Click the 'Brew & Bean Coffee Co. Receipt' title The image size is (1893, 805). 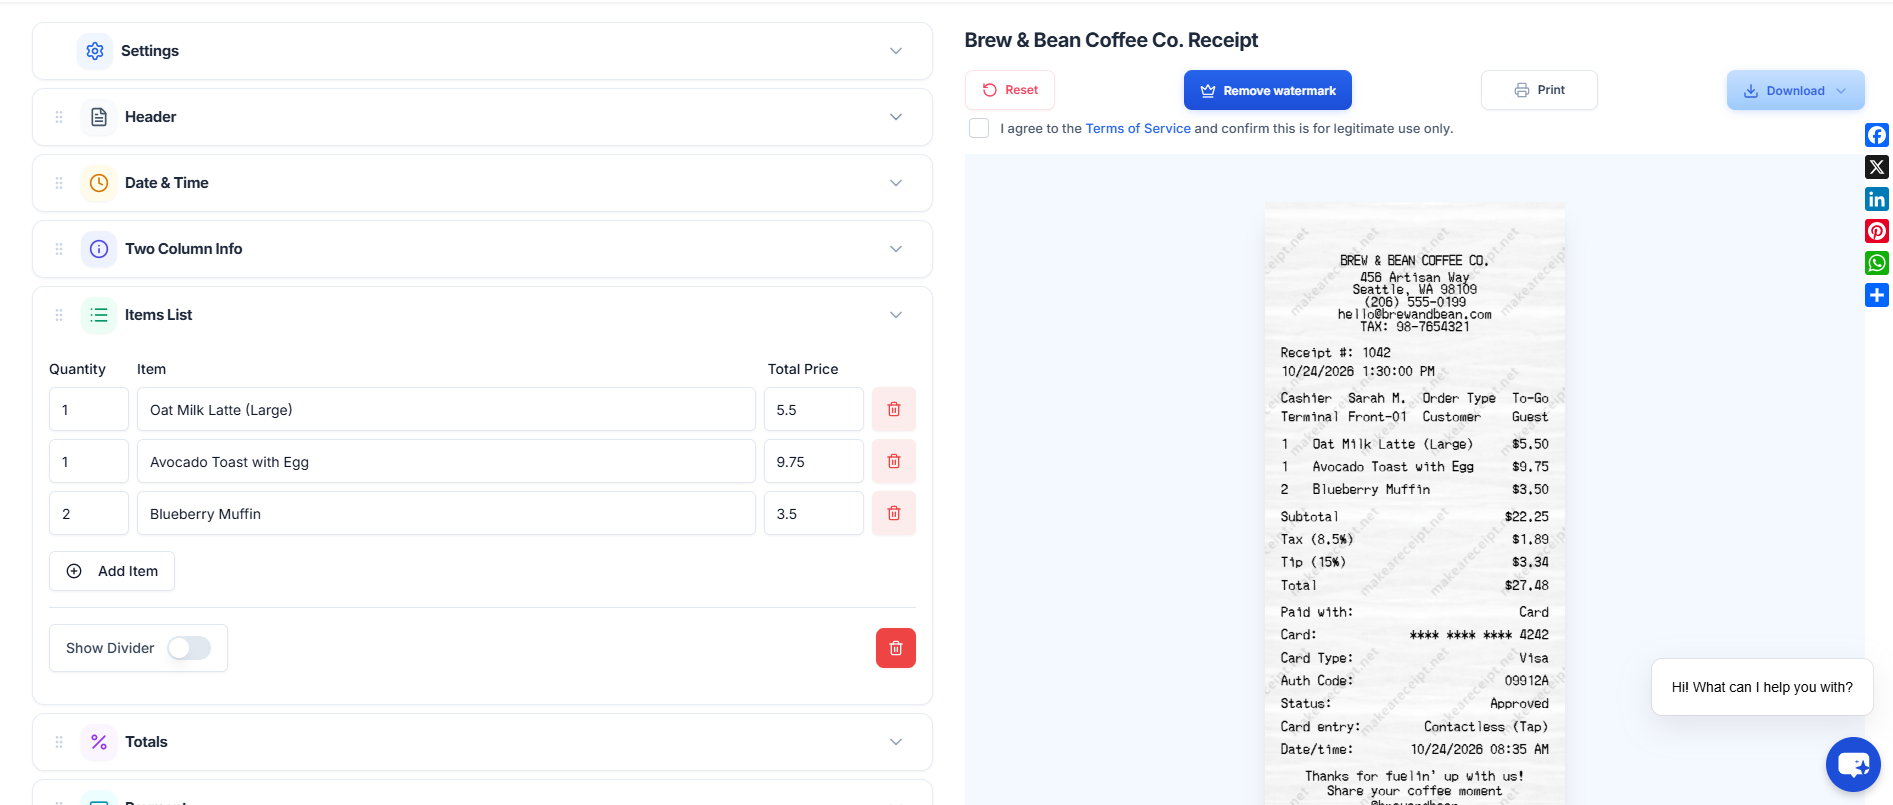[1111, 40]
